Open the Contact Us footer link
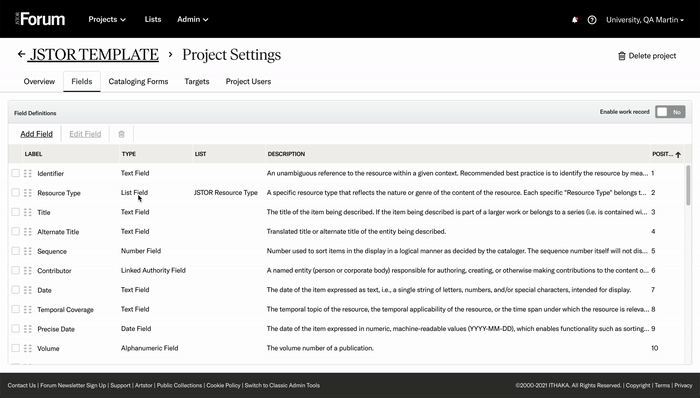The image size is (700, 398). (x=21, y=386)
